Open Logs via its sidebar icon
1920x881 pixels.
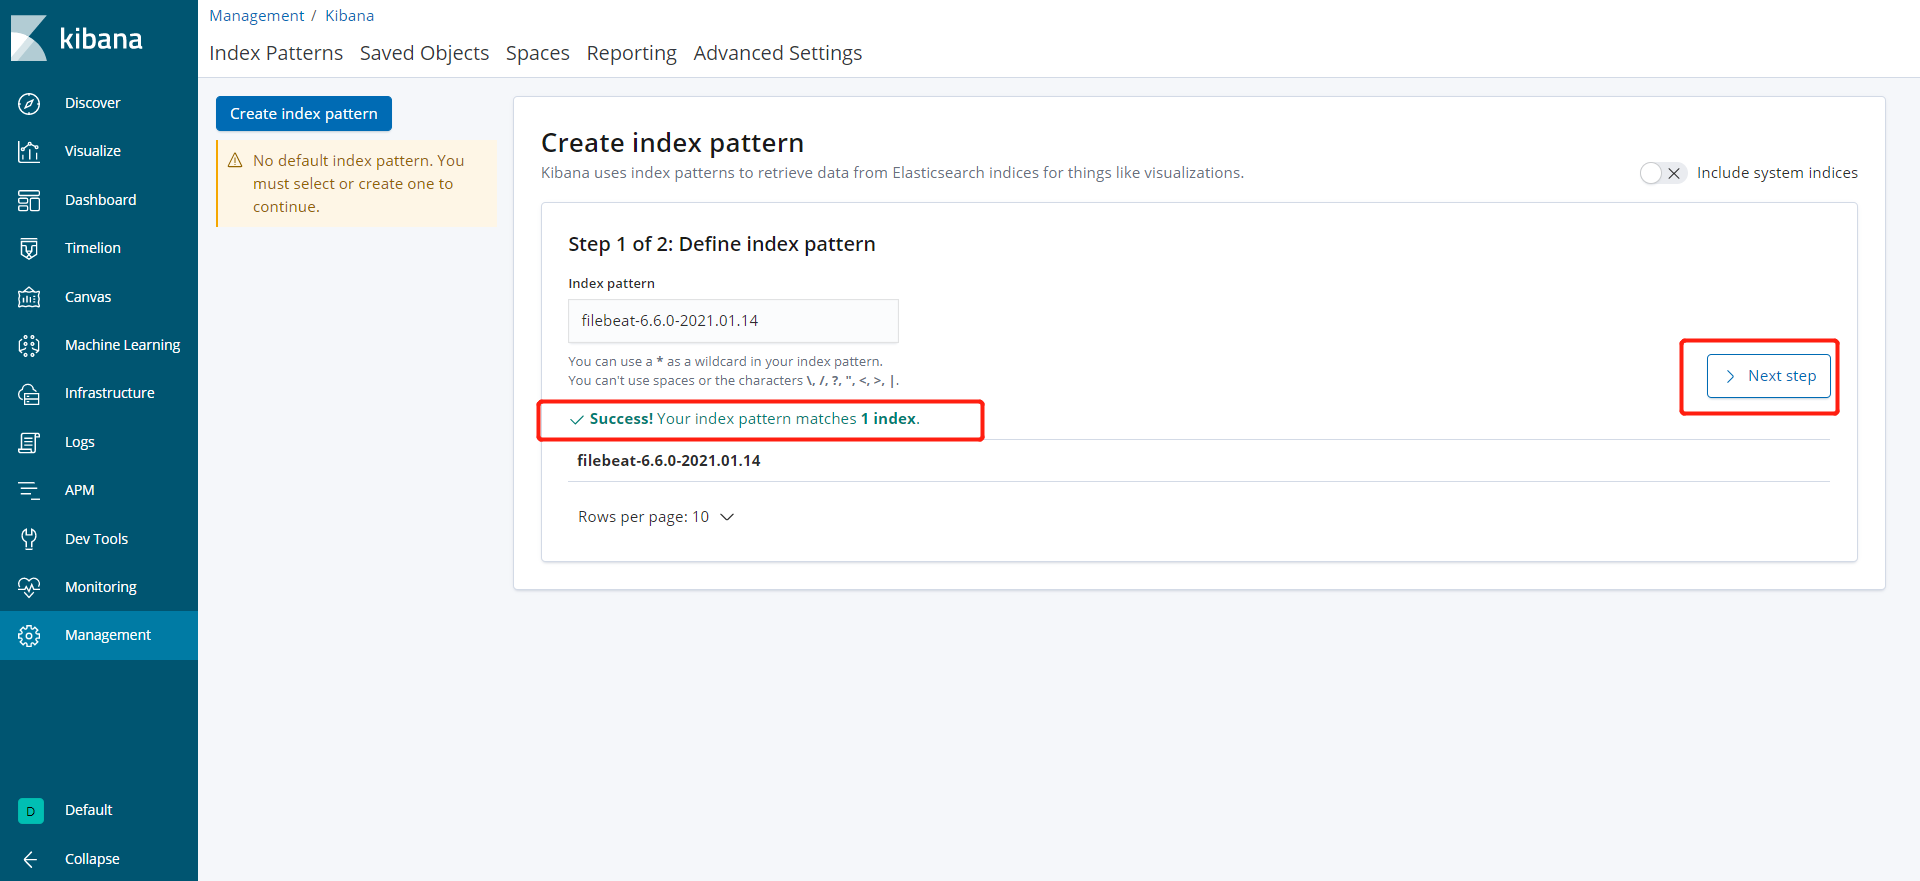29,442
